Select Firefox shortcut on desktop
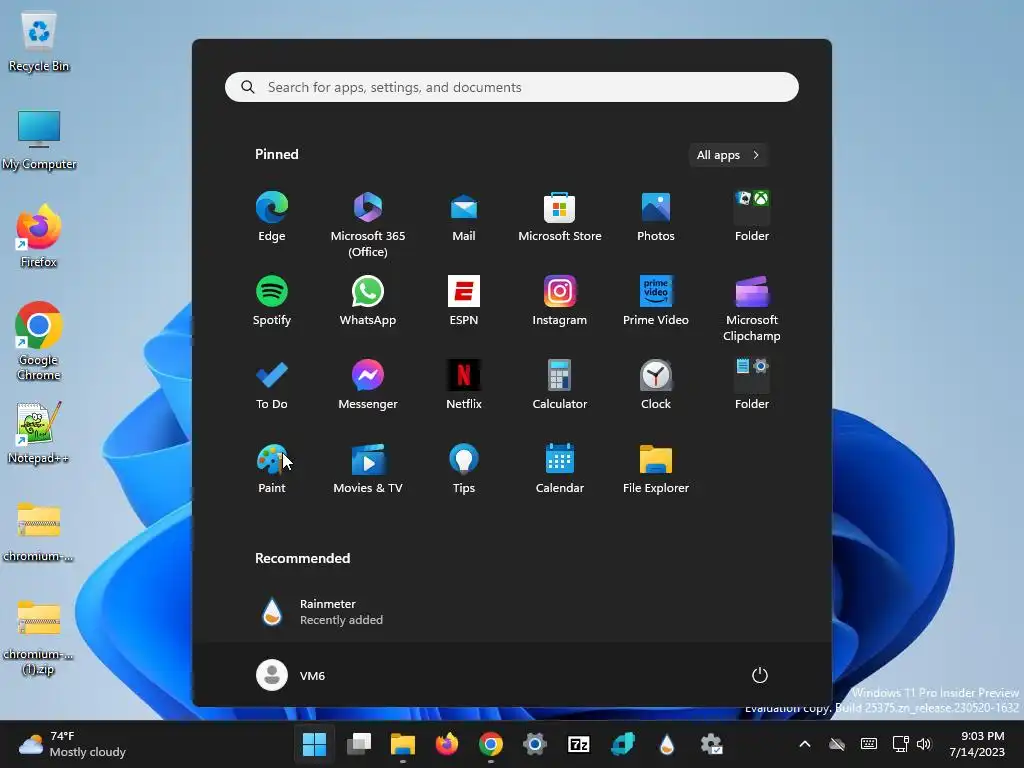Image resolution: width=1024 pixels, height=768 pixels. click(39, 236)
